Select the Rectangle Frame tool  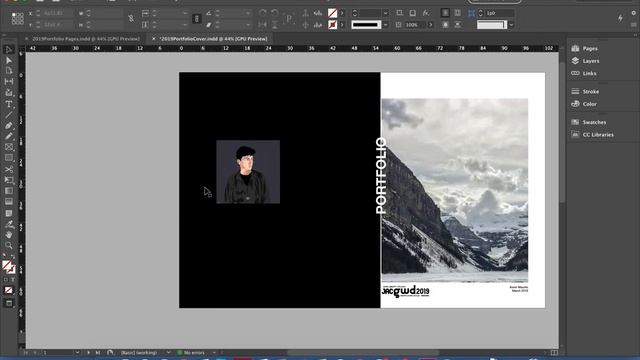click(x=9, y=147)
